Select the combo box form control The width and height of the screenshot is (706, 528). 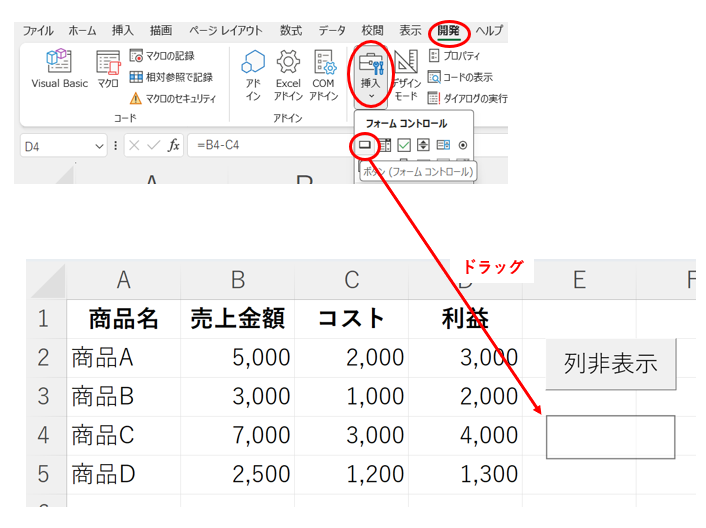tap(385, 145)
